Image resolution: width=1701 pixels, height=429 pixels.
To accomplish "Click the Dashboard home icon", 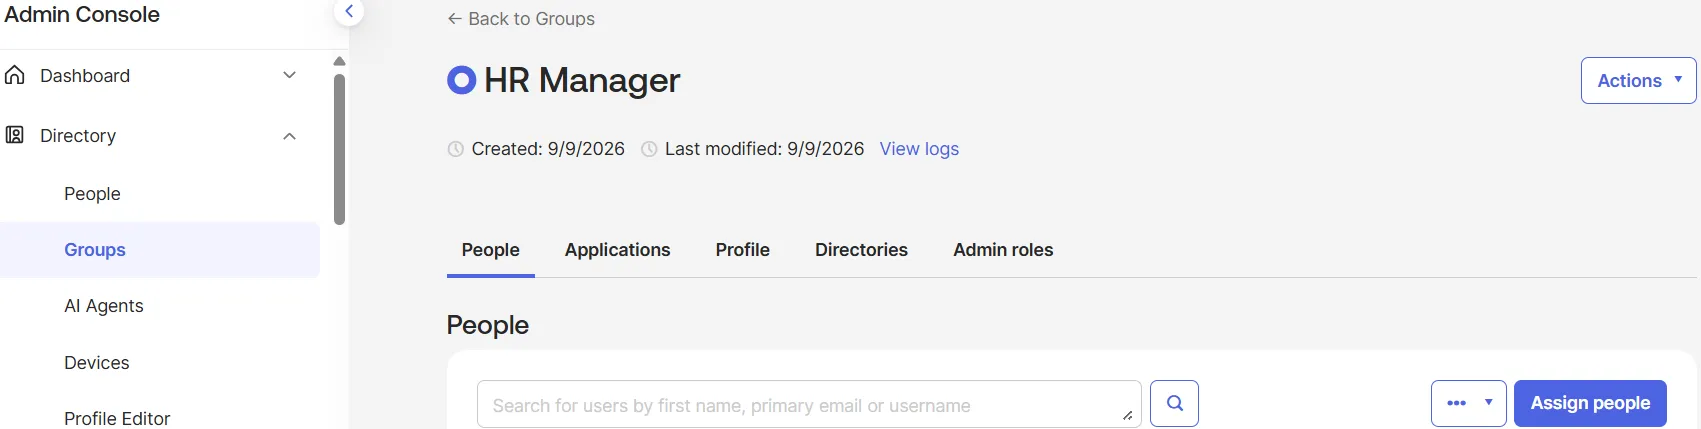I will 15,75.
